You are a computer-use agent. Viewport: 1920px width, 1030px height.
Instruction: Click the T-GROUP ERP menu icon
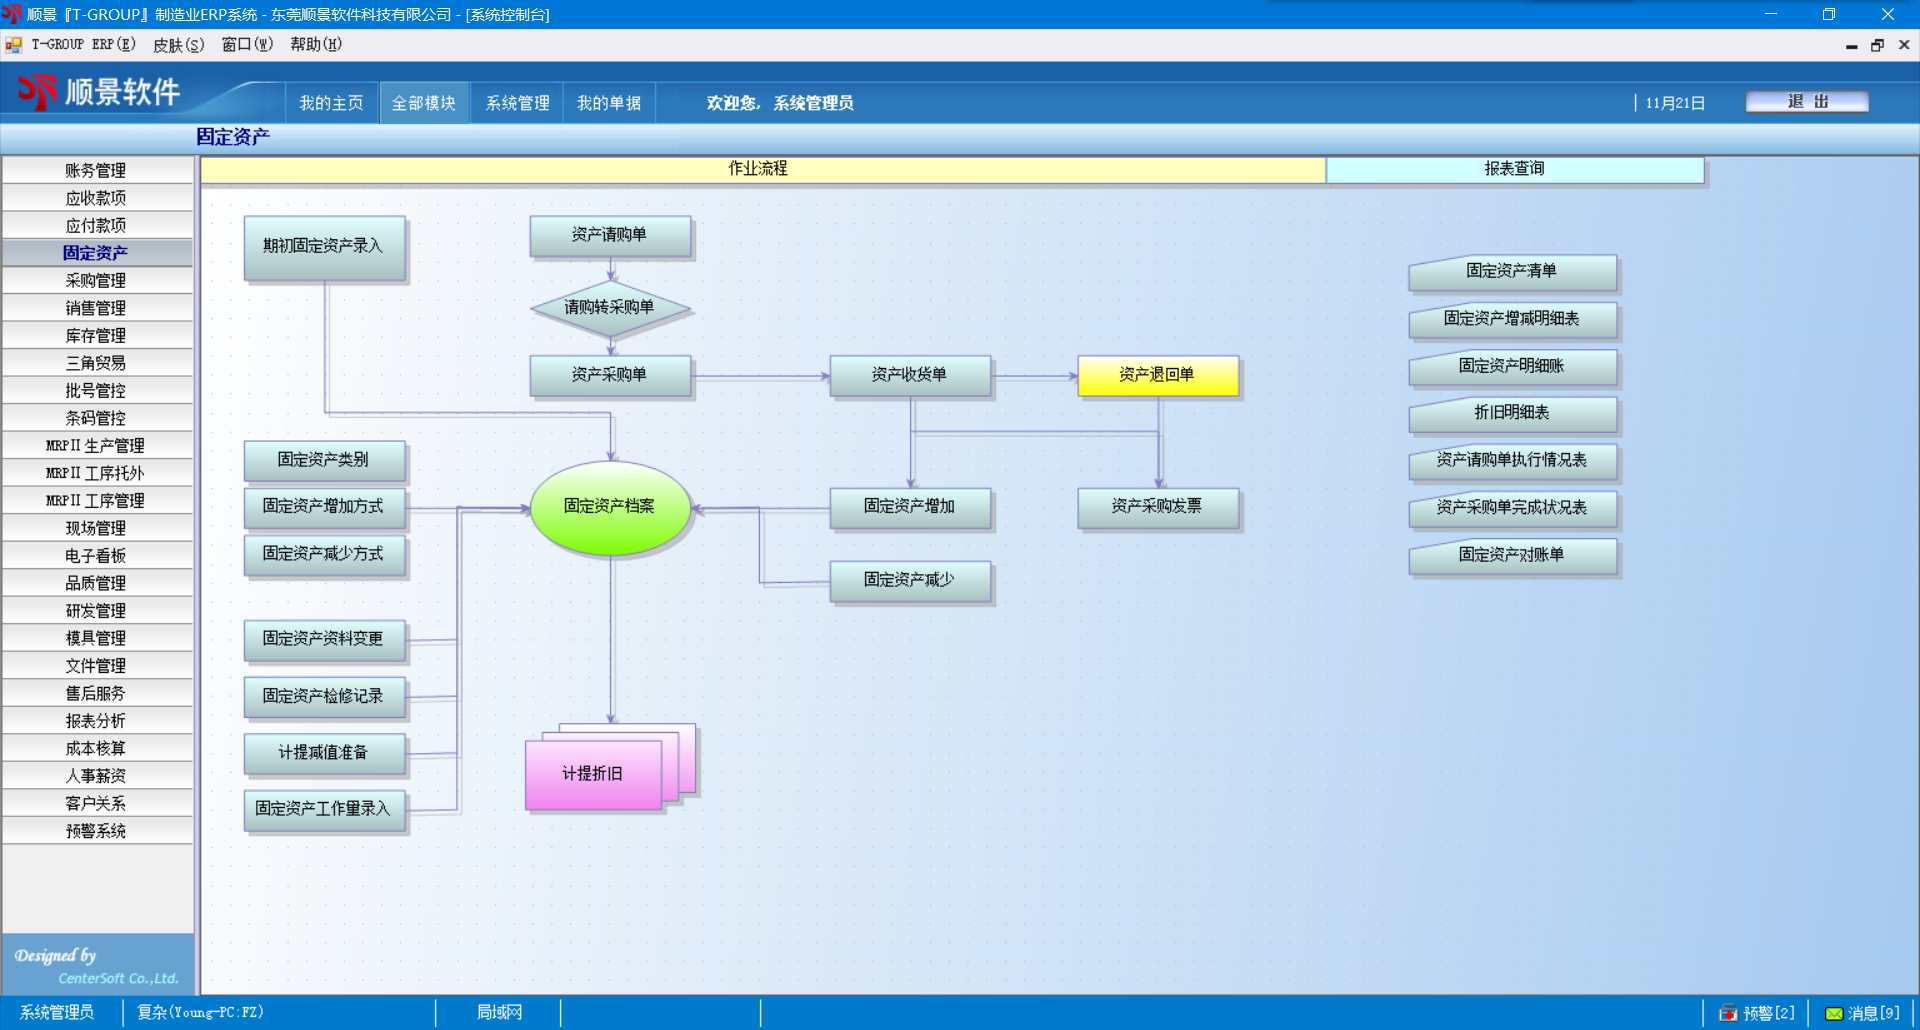[14, 45]
